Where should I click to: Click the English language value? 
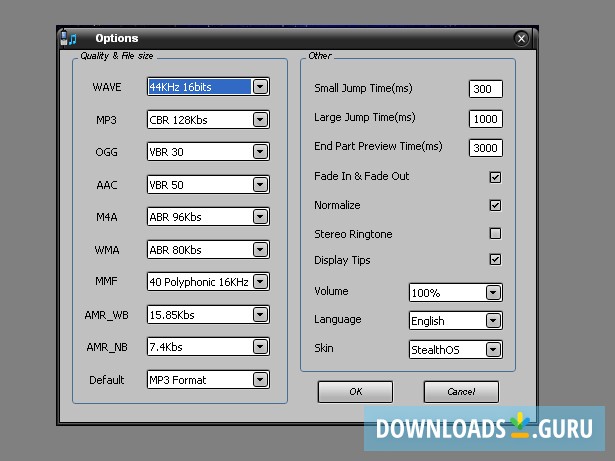428,321
